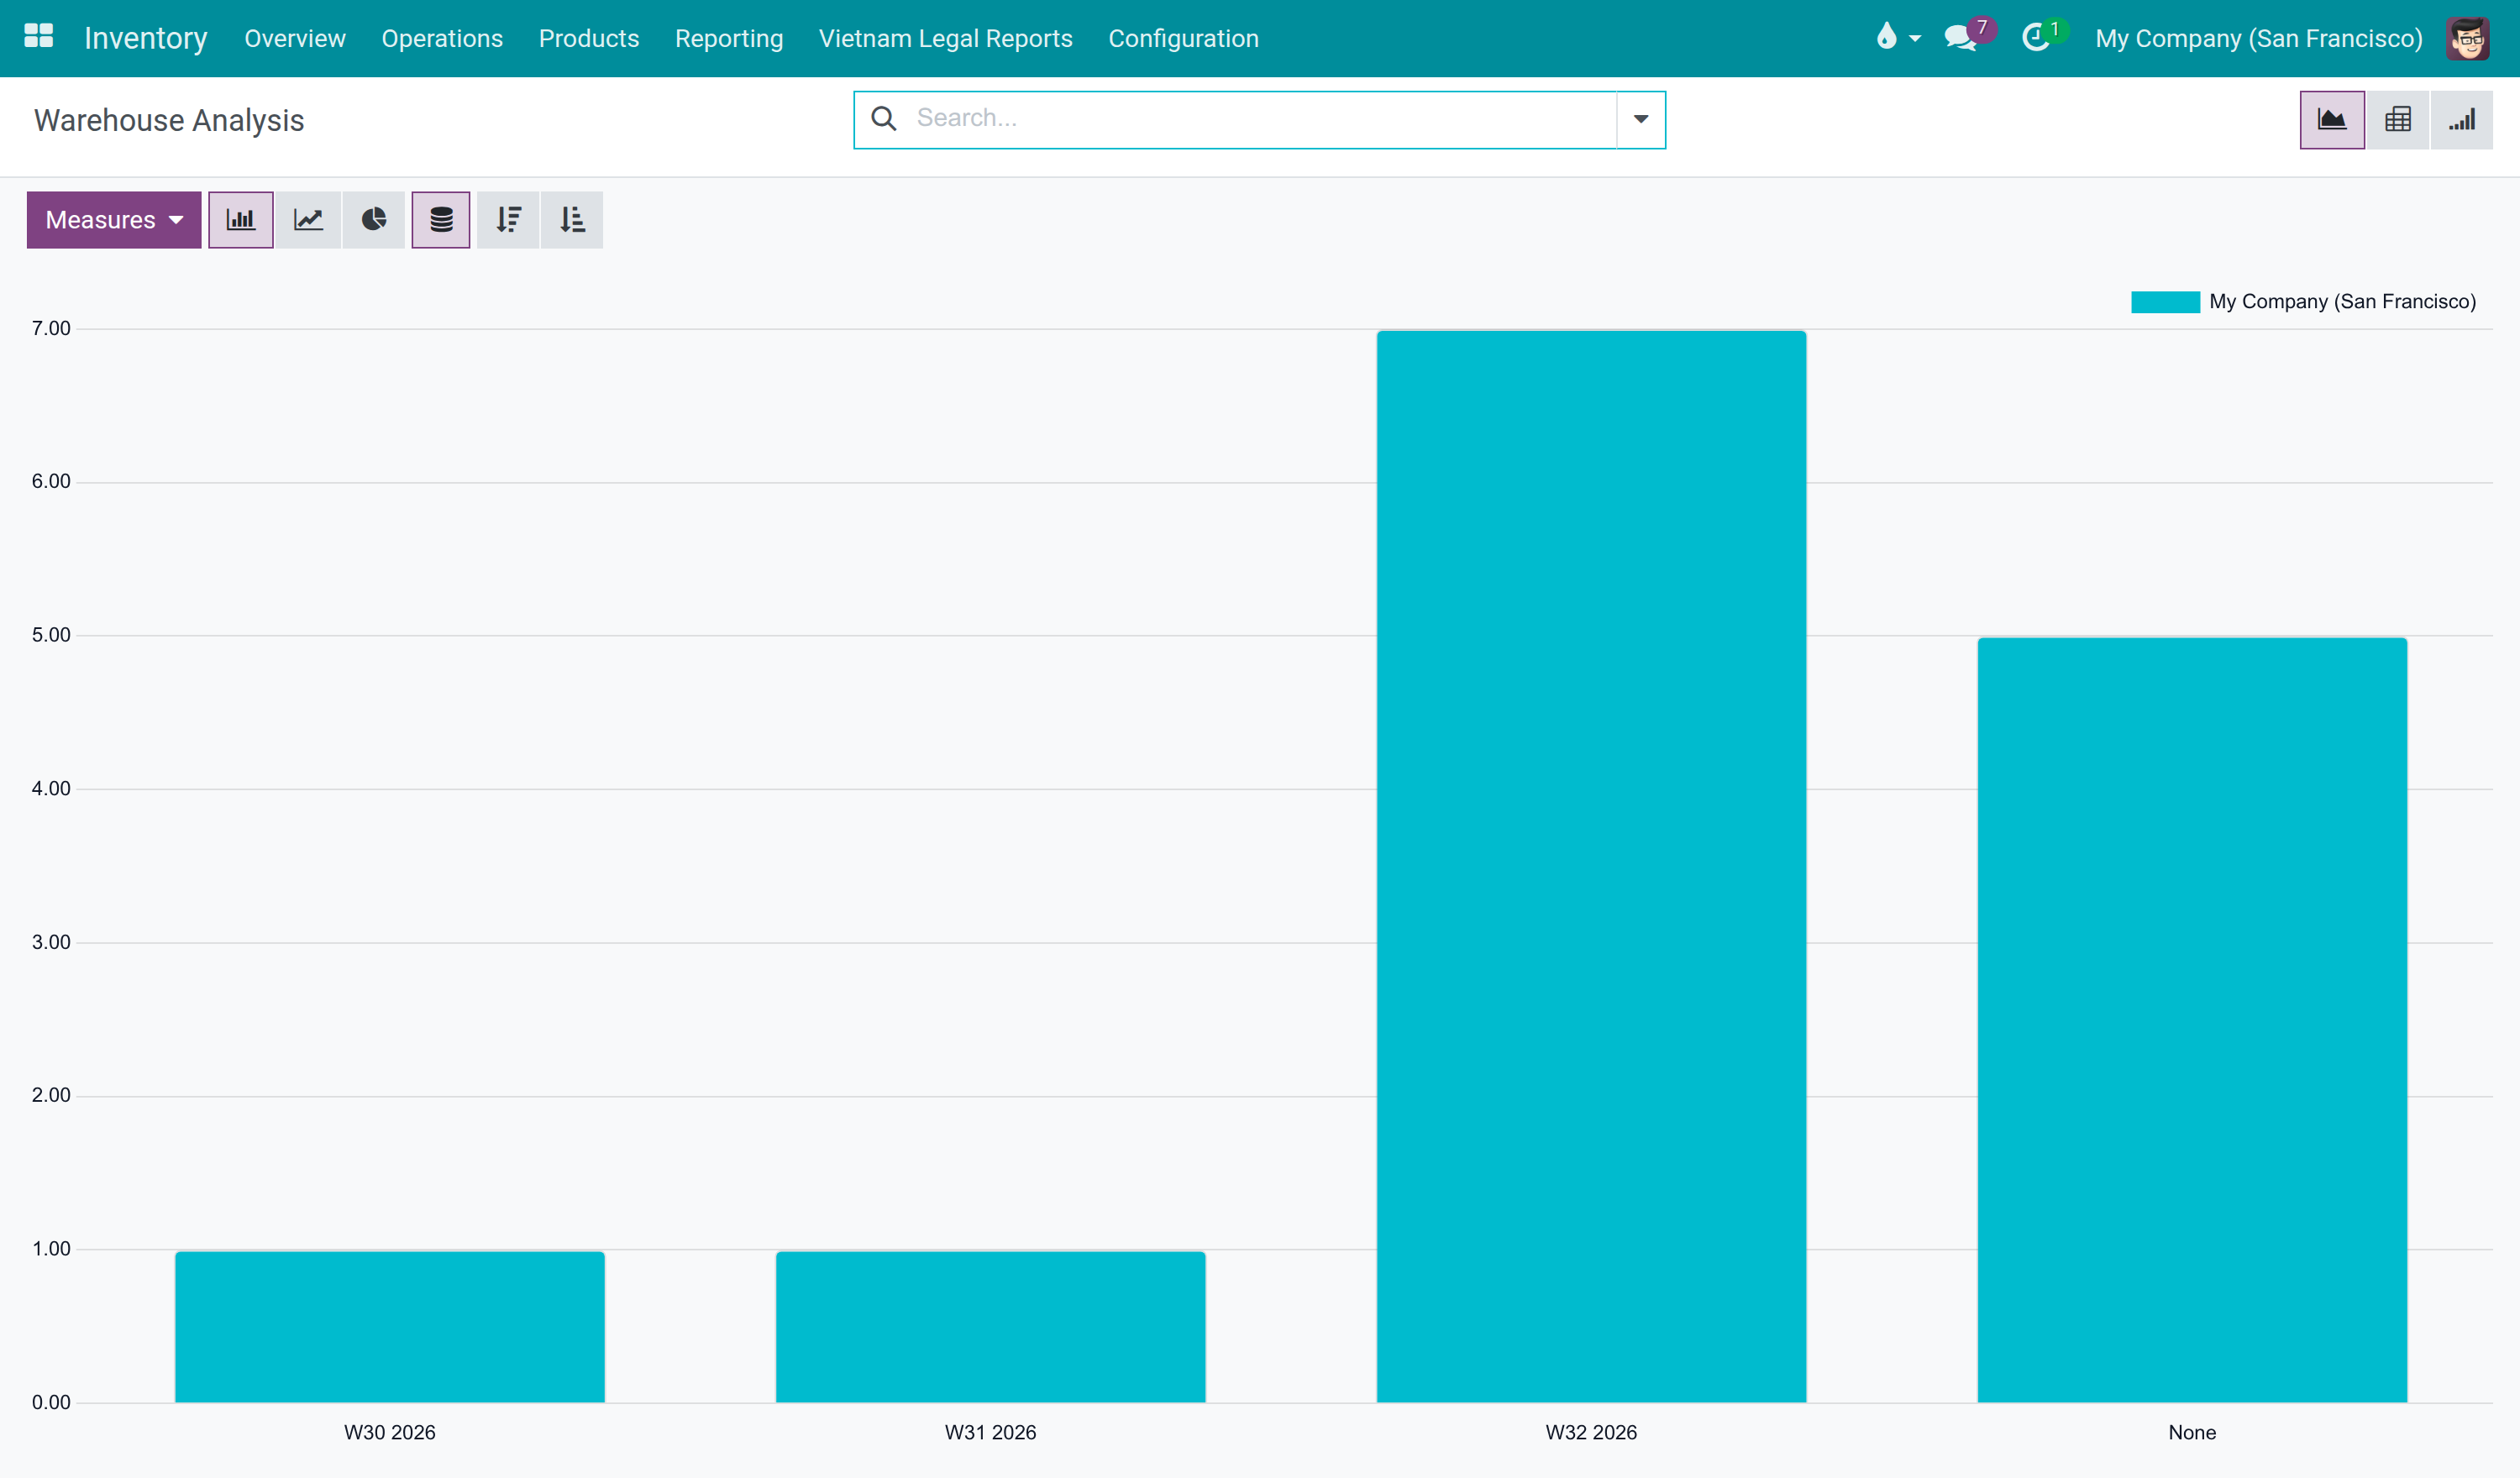This screenshot has width=2520, height=1478.
Task: Select the bar chart mode
Action: pos(240,220)
